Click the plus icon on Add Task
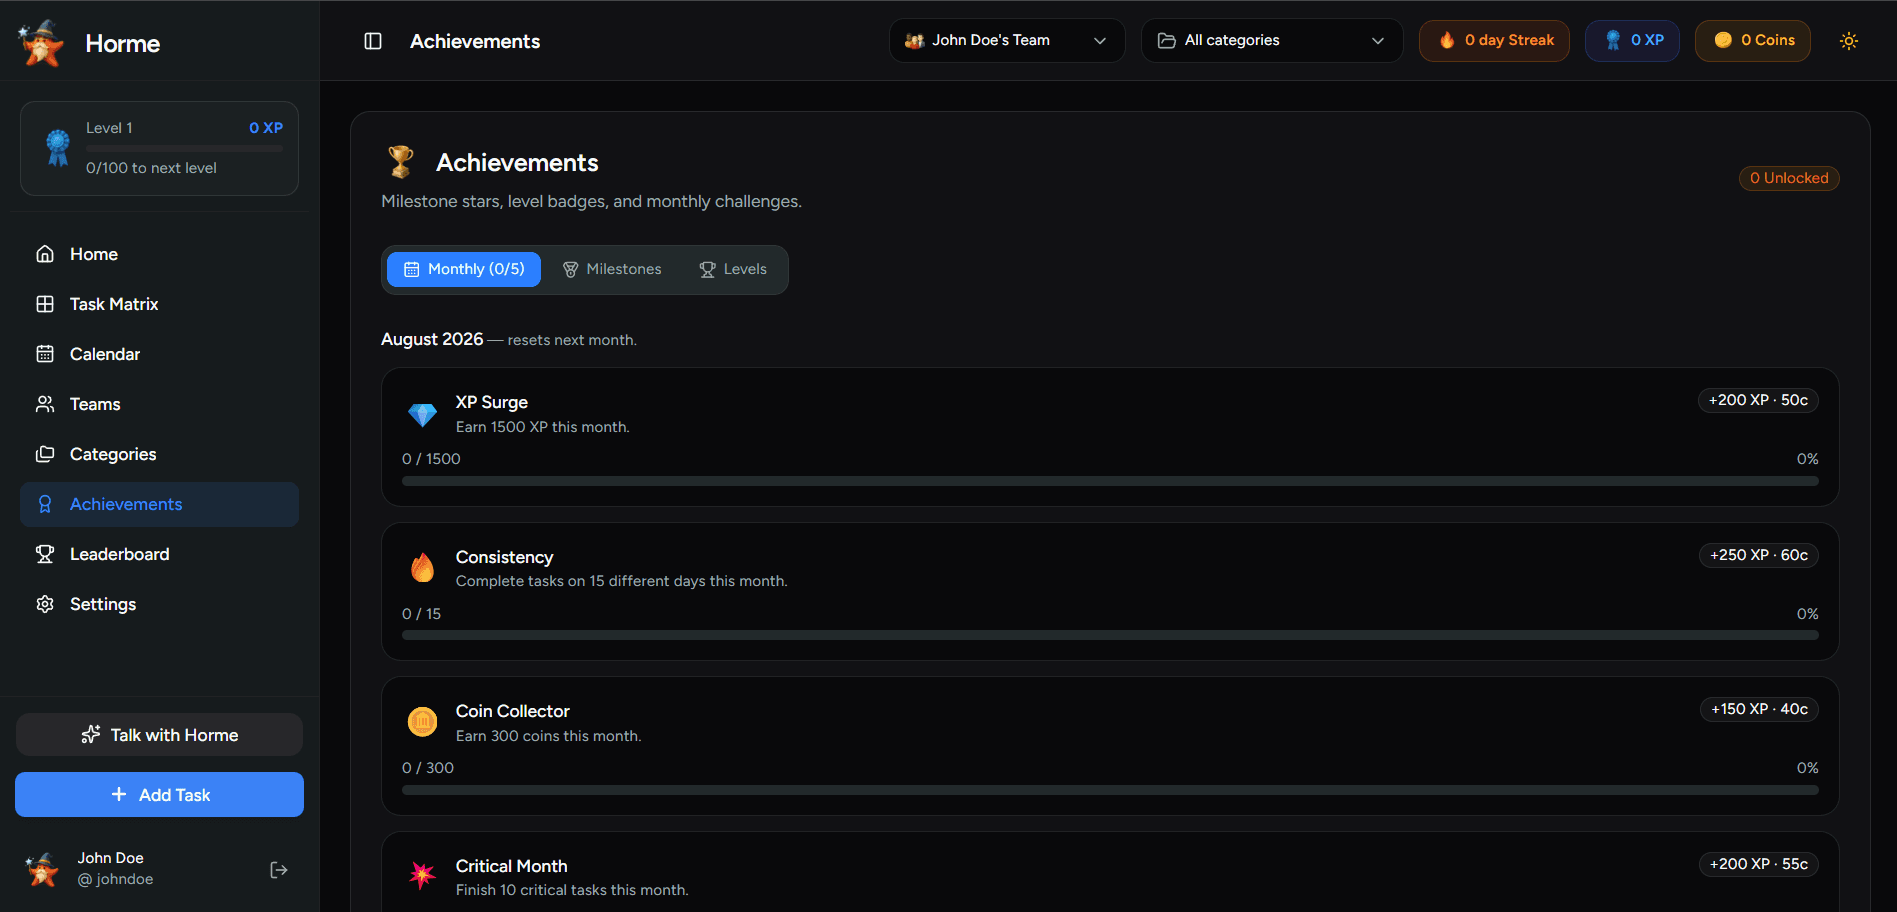This screenshot has width=1897, height=912. pos(119,794)
